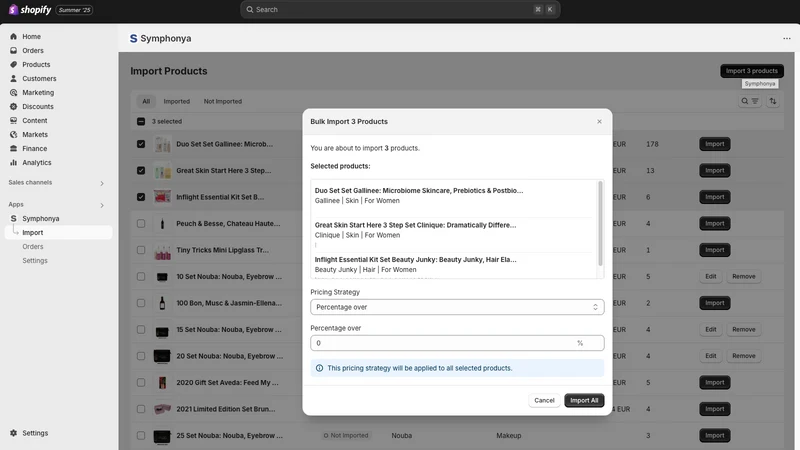Open Markets globe icon
The height and width of the screenshot is (450, 800).
13,135
